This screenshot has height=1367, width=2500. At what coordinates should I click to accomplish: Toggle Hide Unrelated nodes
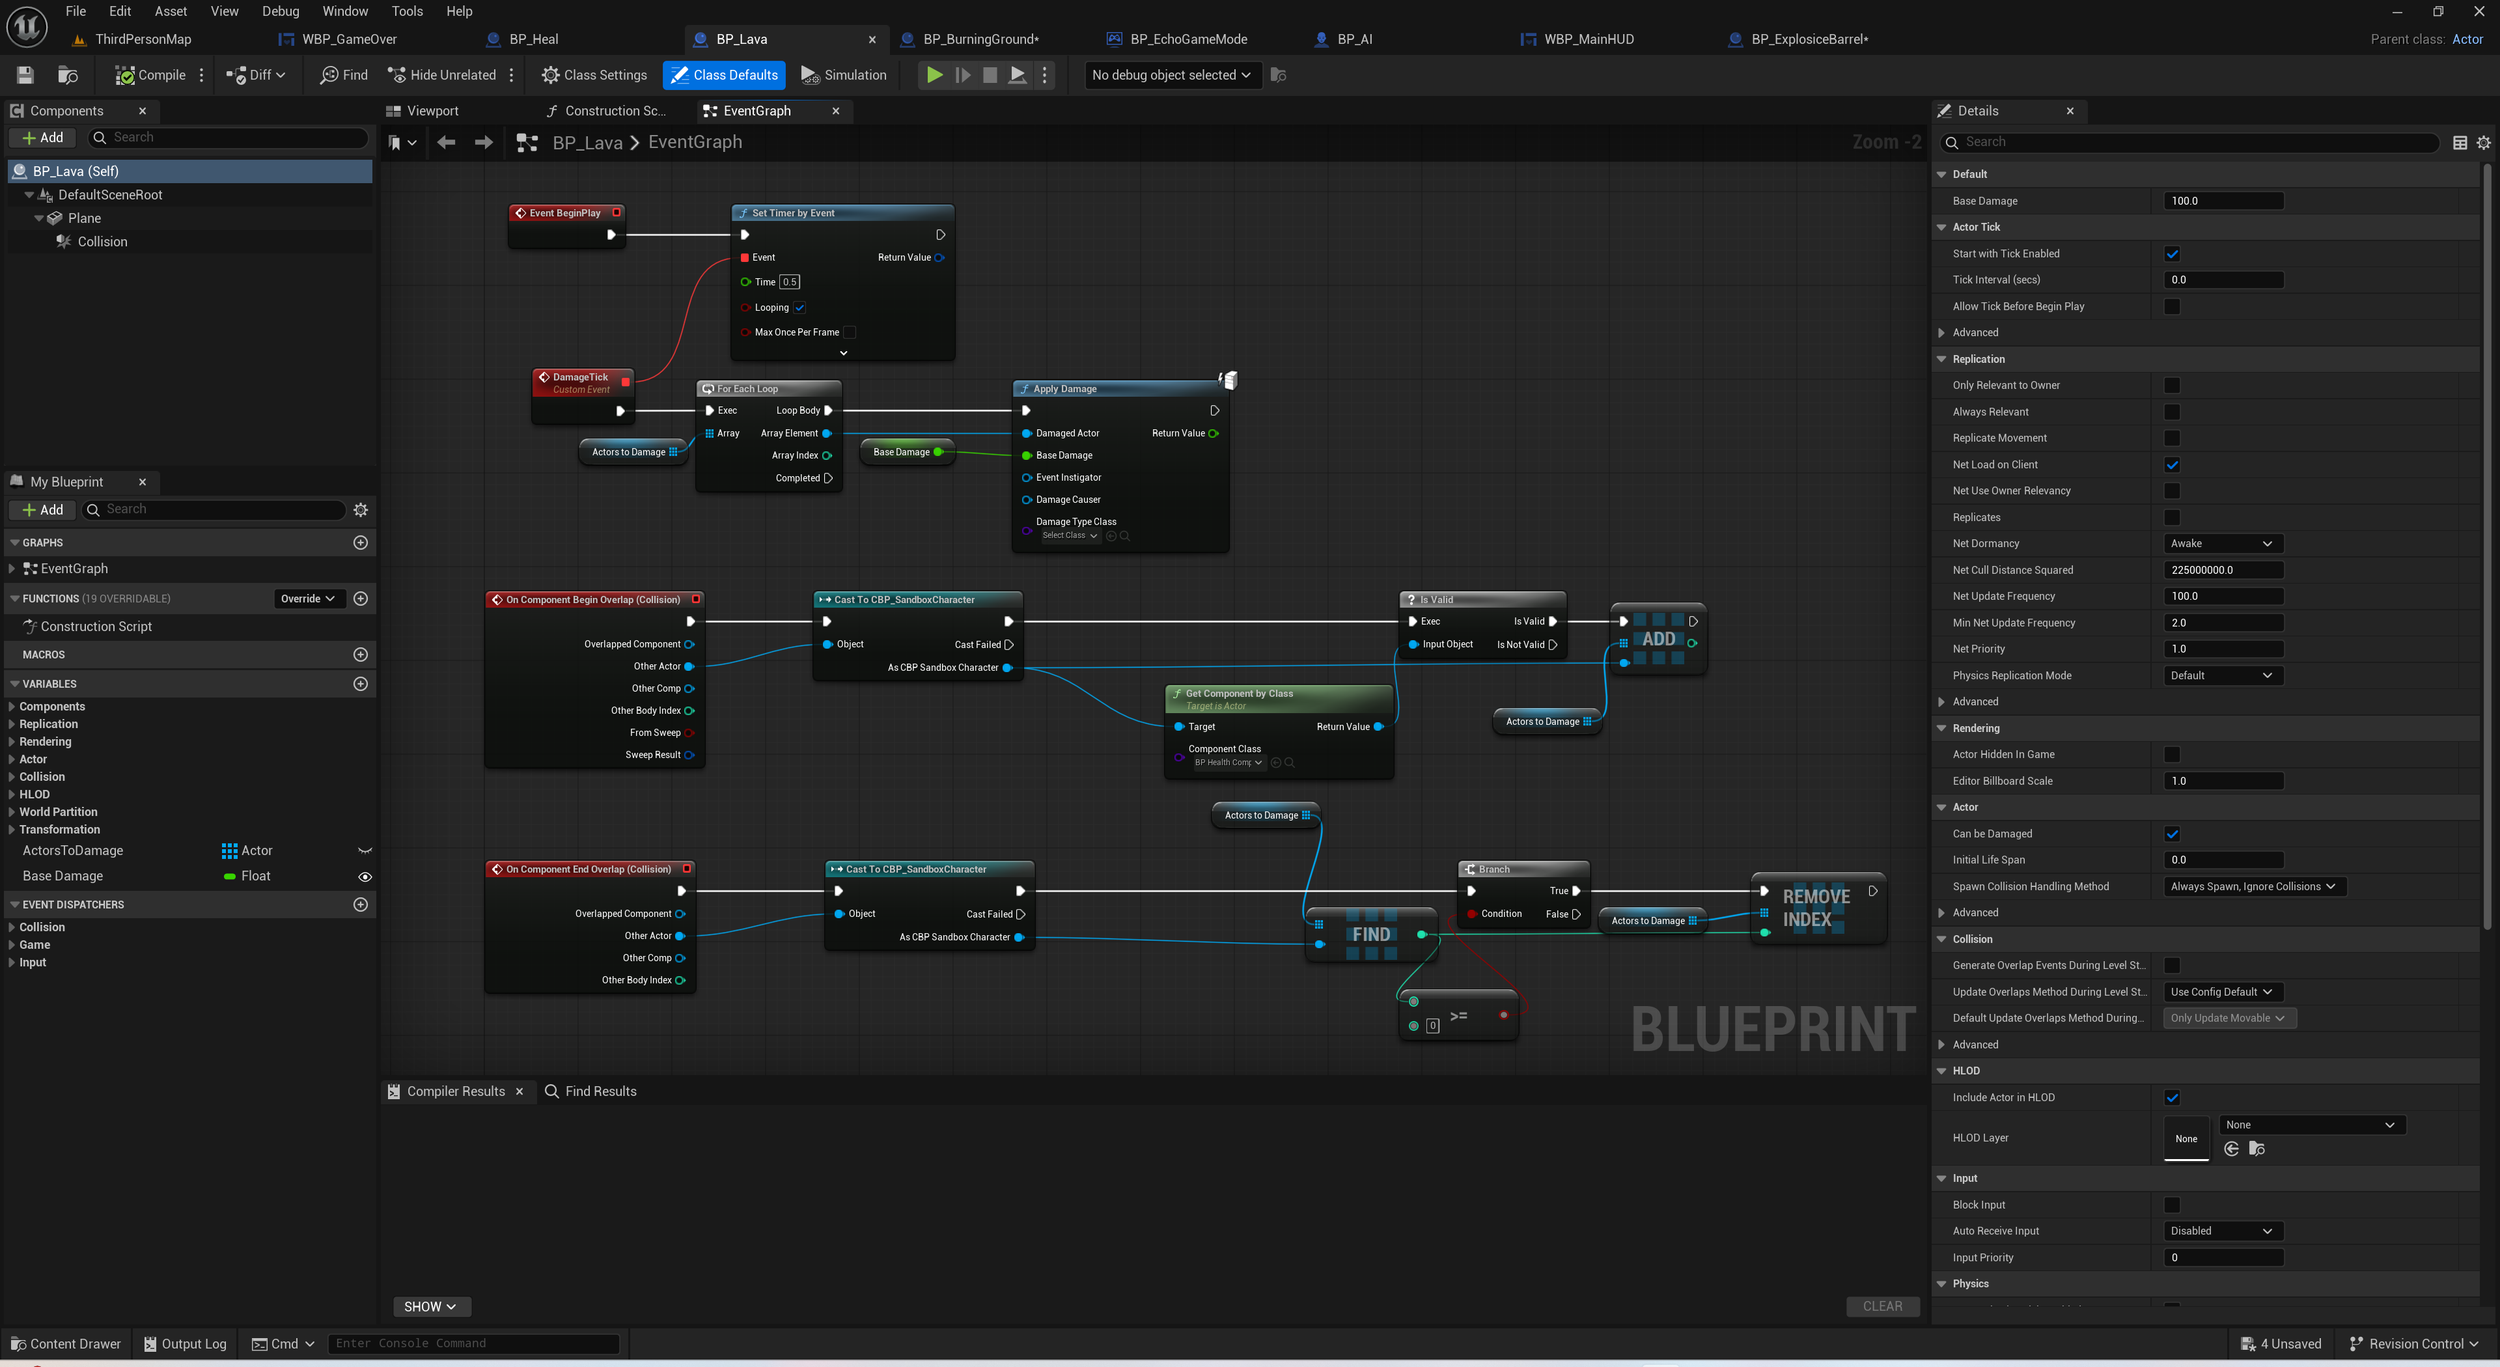click(x=442, y=75)
